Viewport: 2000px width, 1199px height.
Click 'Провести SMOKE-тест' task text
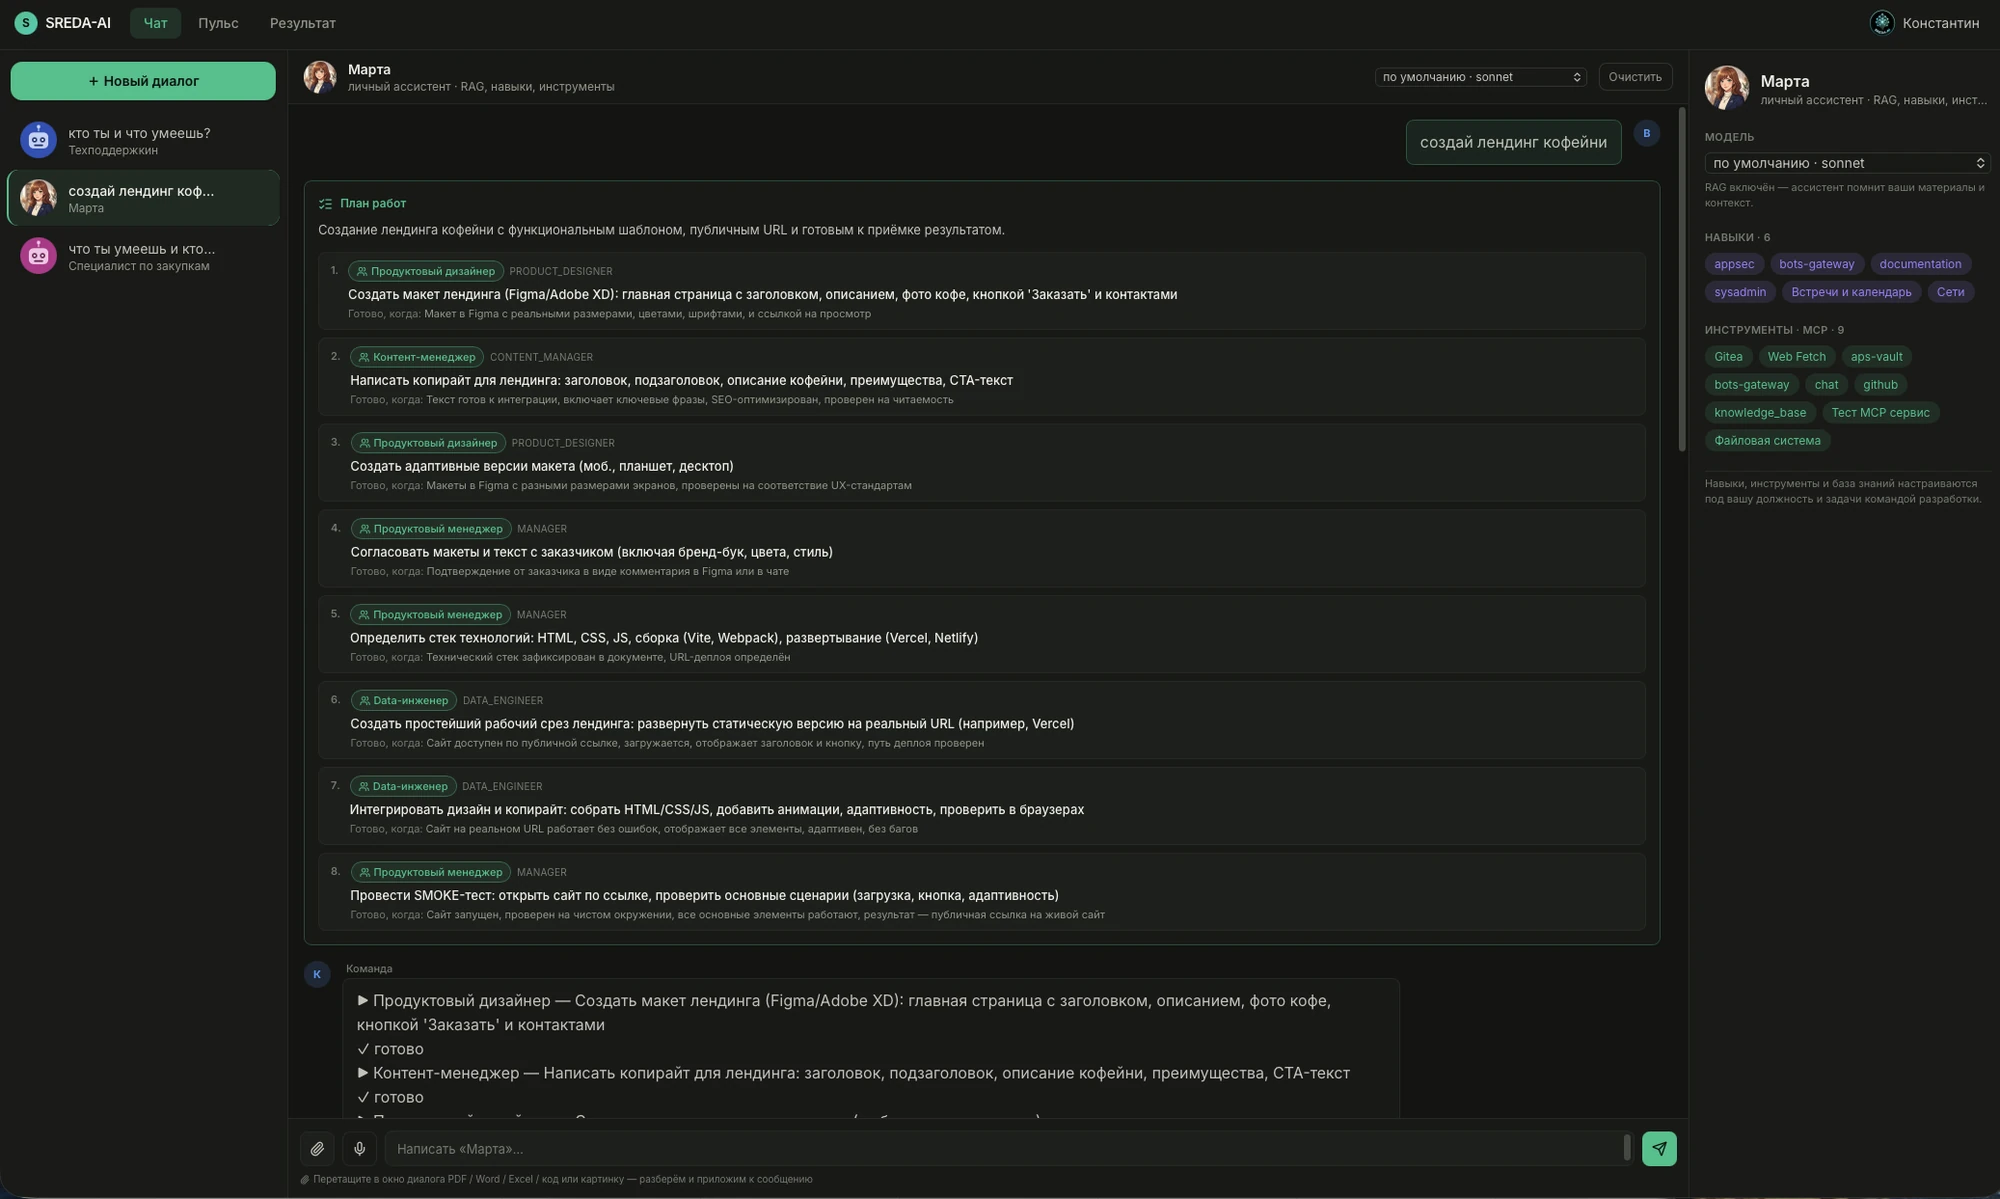pos(704,895)
